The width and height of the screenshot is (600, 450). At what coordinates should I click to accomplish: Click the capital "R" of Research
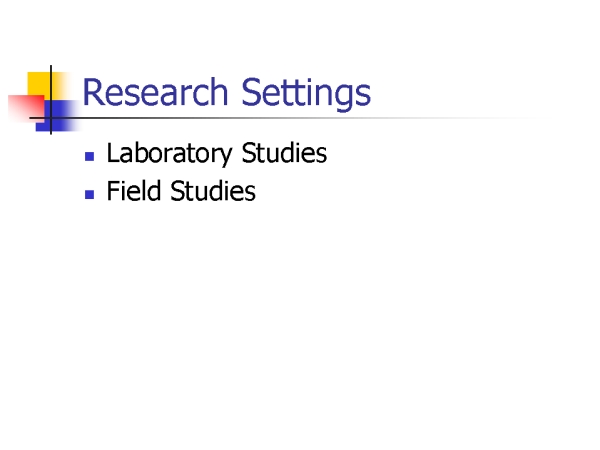92,92
